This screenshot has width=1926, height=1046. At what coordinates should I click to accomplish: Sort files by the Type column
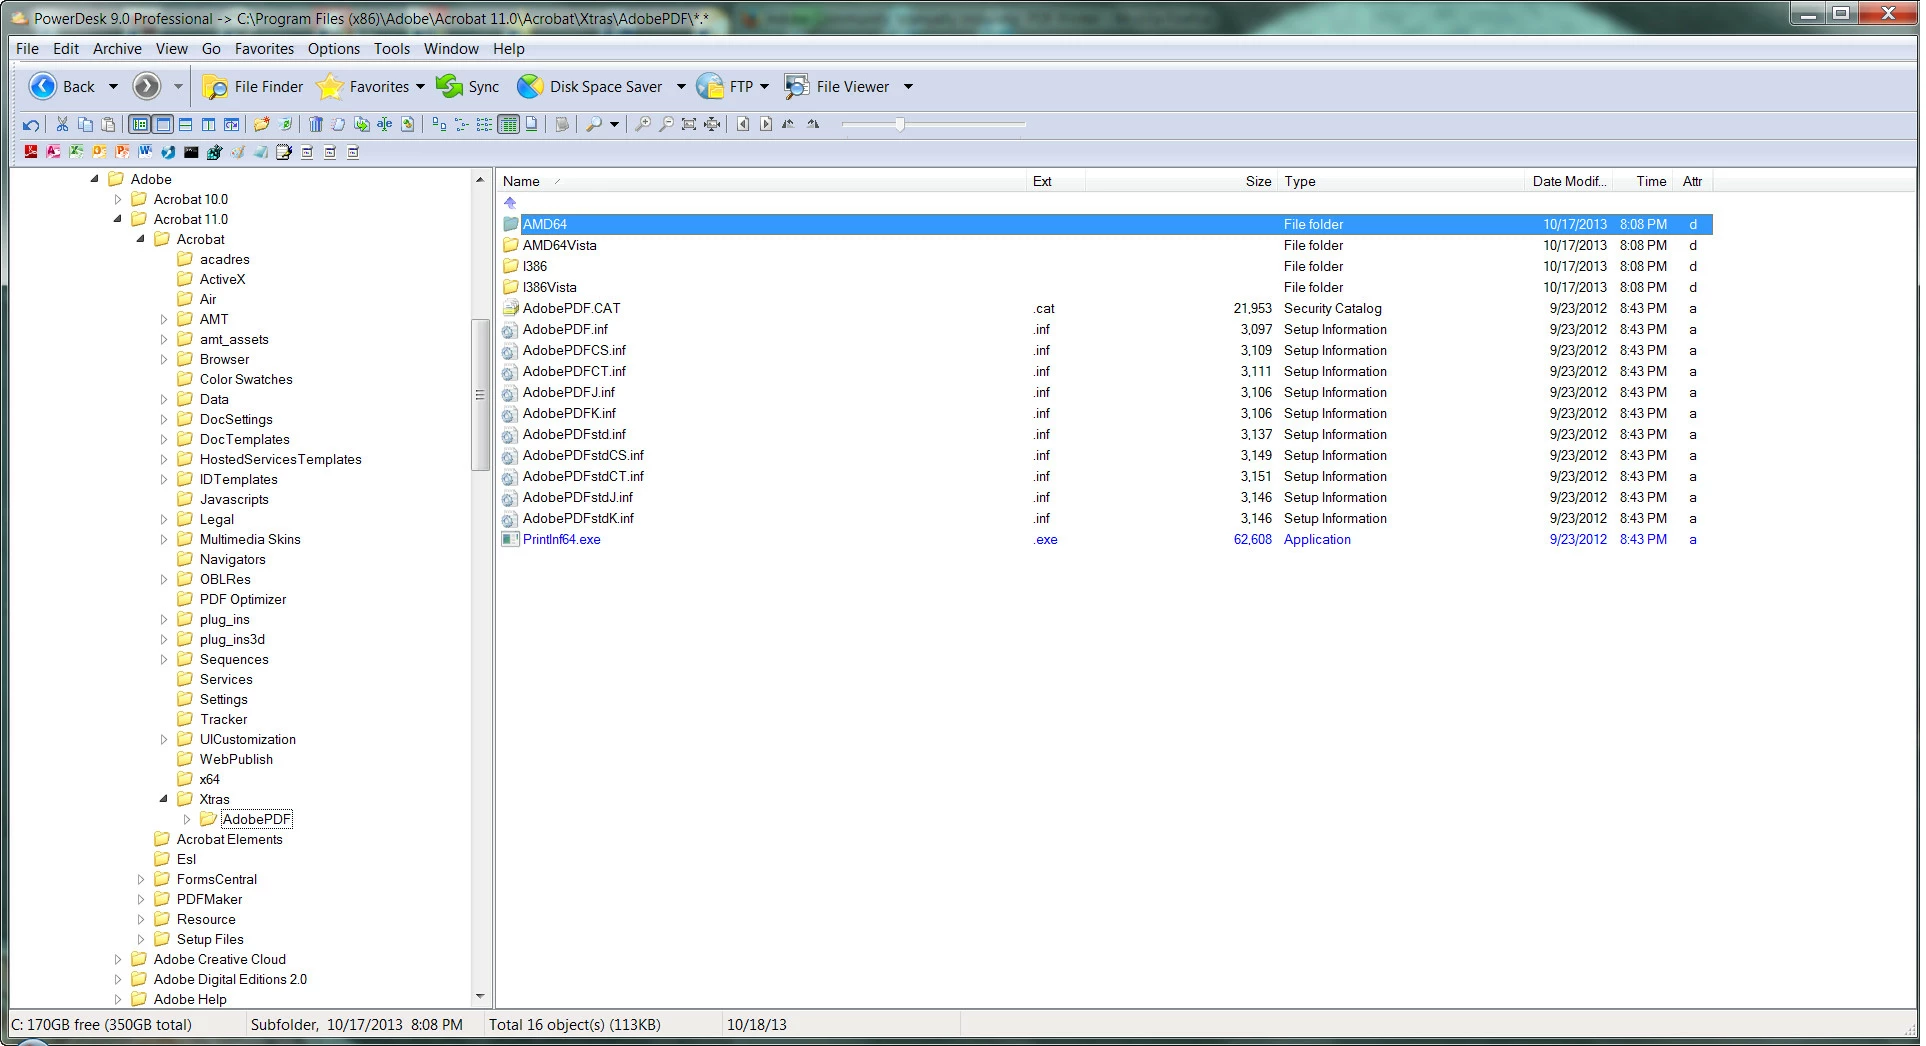tap(1402, 181)
